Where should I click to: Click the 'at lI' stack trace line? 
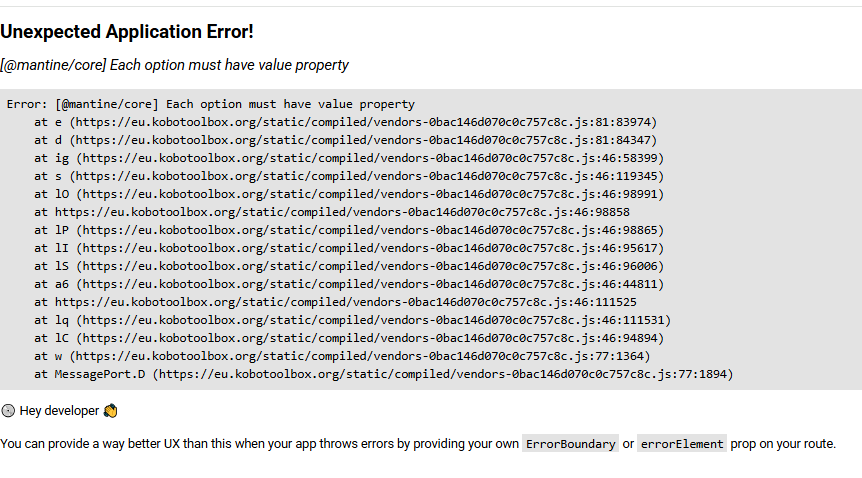coord(349,248)
